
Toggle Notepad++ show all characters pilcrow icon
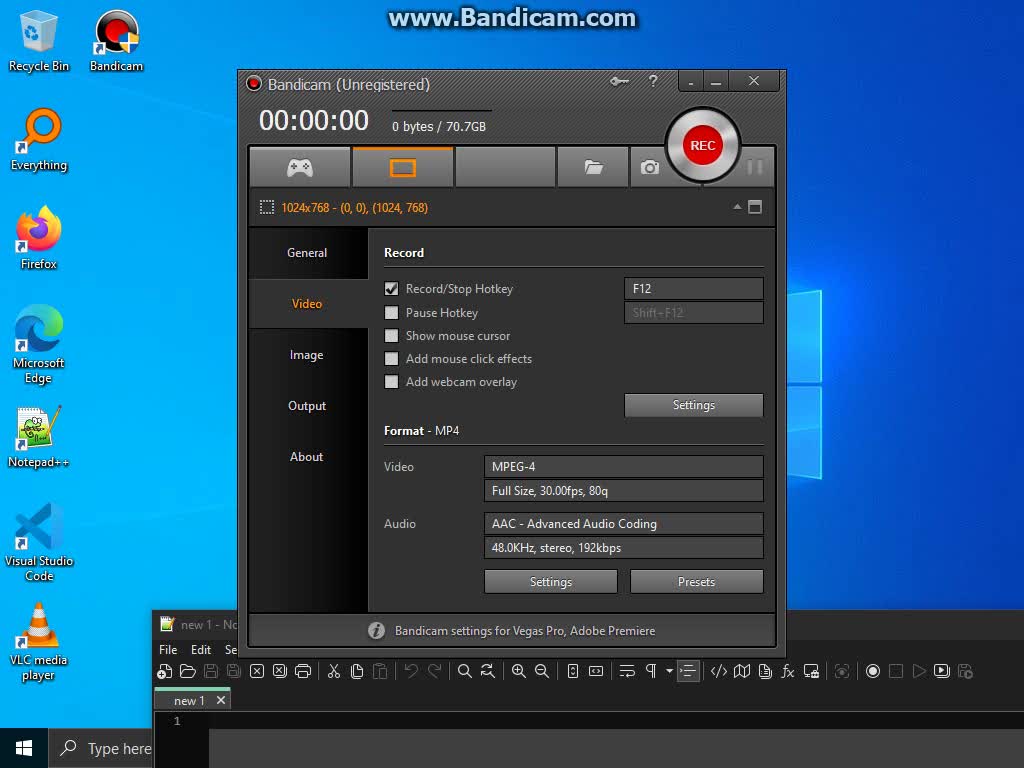click(x=651, y=671)
